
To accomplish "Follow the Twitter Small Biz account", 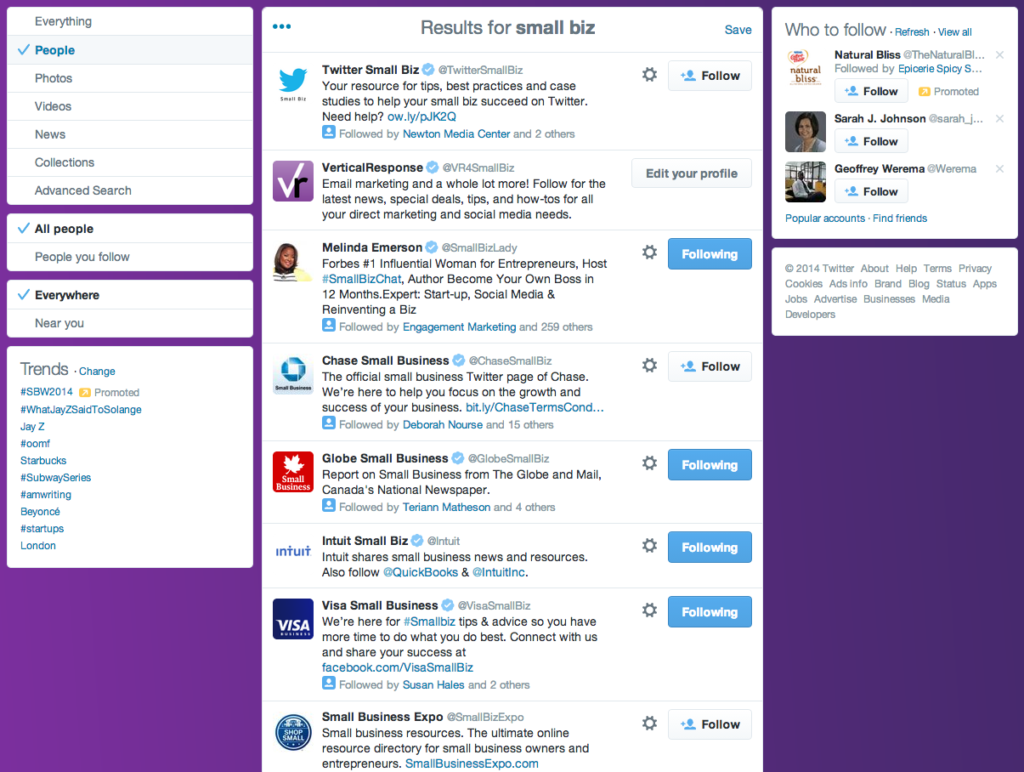I will pyautogui.click(x=709, y=75).
